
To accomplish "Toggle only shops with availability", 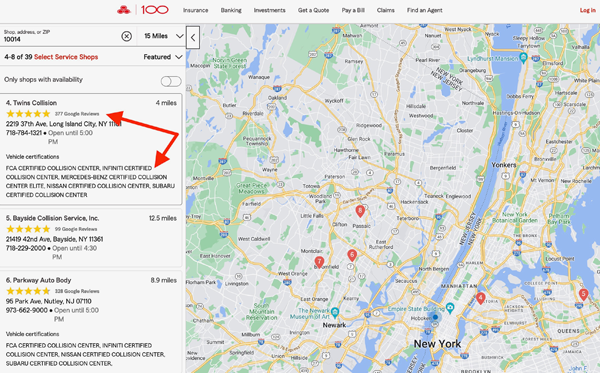I will 171,81.
